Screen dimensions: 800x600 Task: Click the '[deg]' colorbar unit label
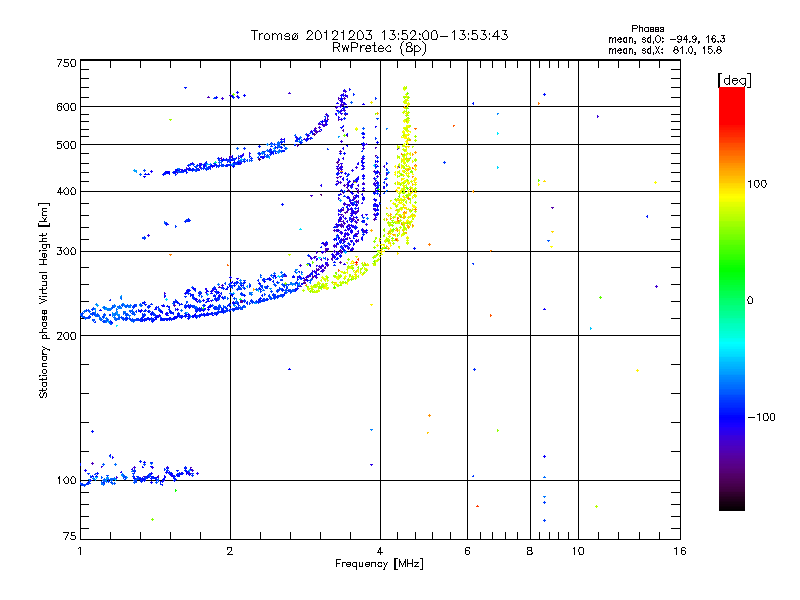point(734,80)
